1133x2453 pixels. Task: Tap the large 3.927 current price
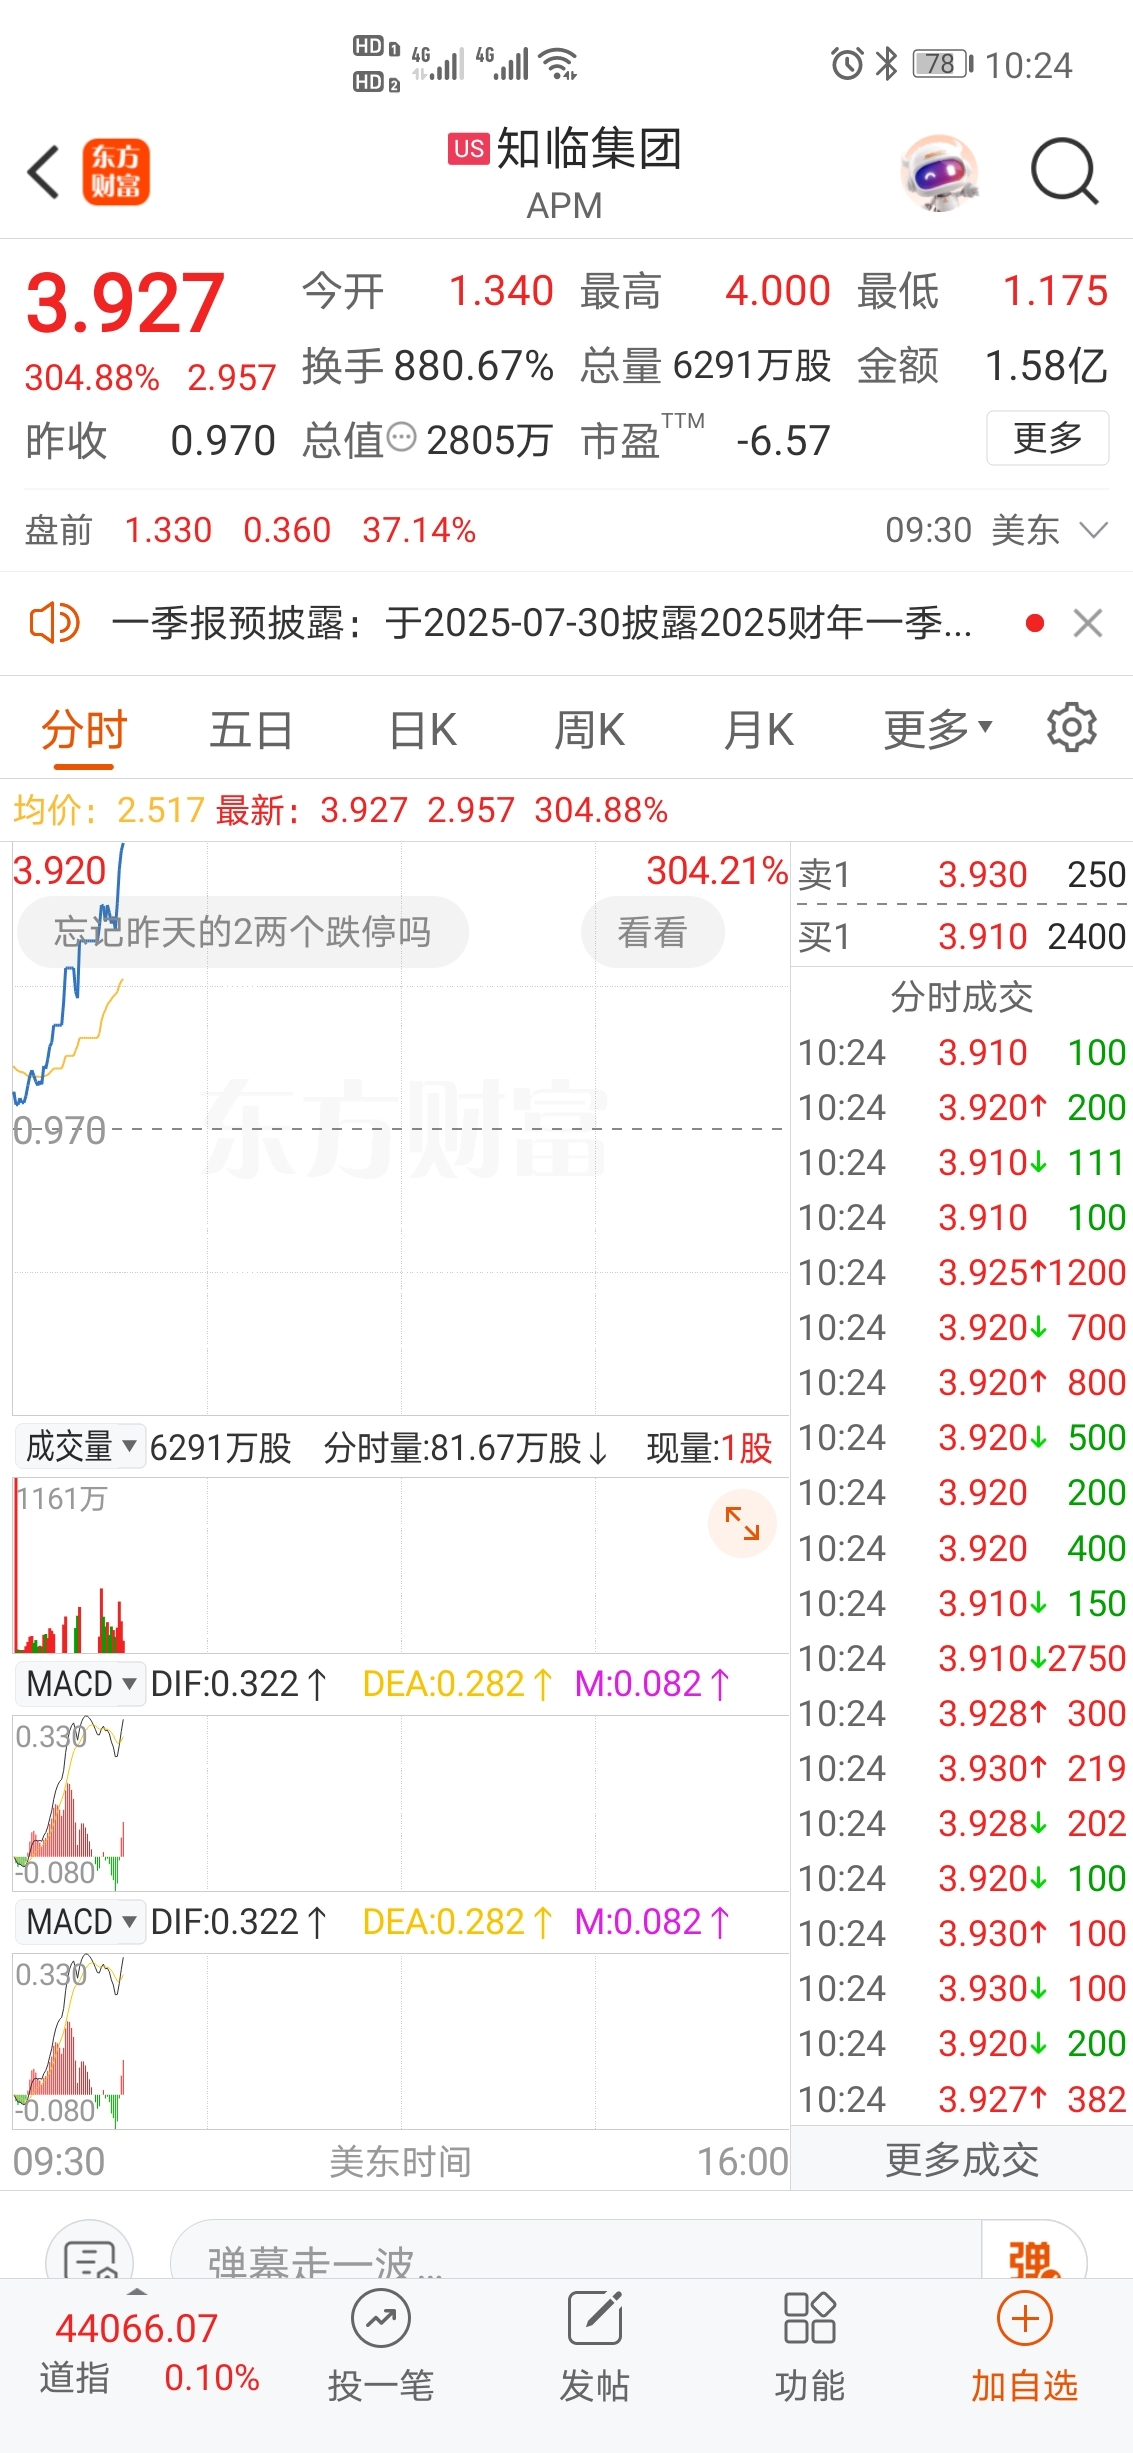tap(125, 303)
